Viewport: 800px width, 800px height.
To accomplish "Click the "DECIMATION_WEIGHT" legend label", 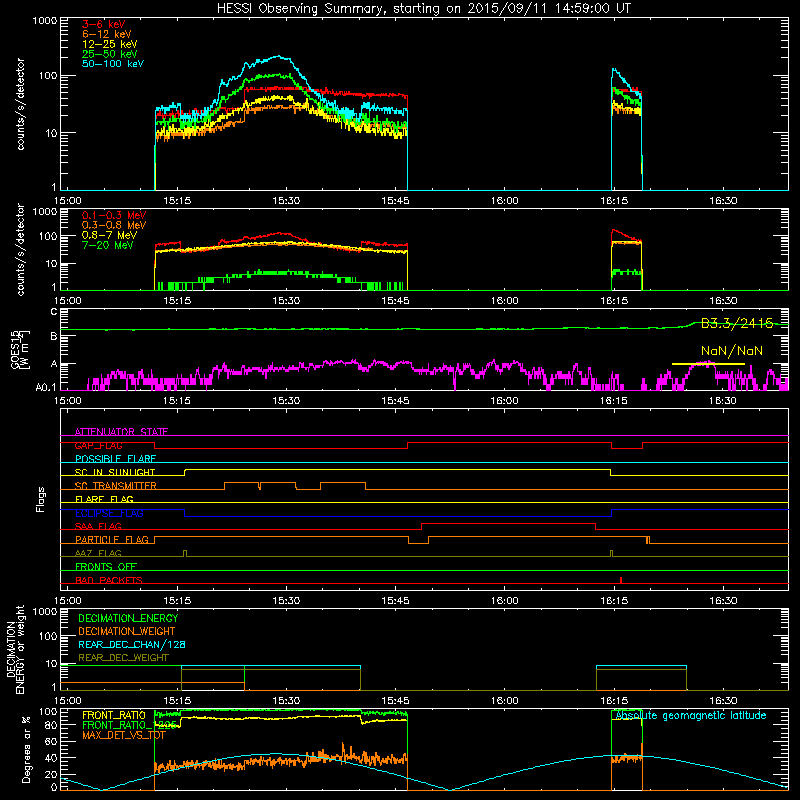I will pyautogui.click(x=127, y=632).
